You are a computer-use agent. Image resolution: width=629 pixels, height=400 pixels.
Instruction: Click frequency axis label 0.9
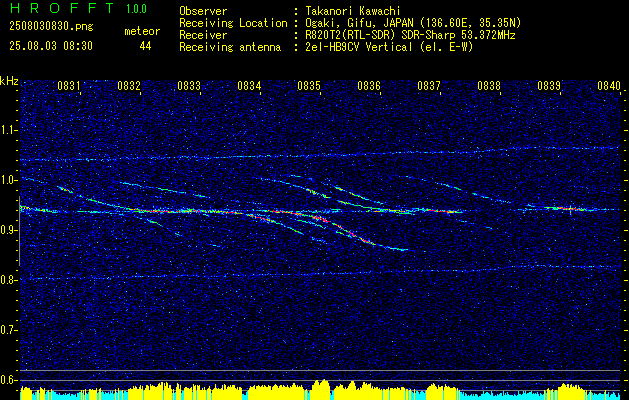9,230
